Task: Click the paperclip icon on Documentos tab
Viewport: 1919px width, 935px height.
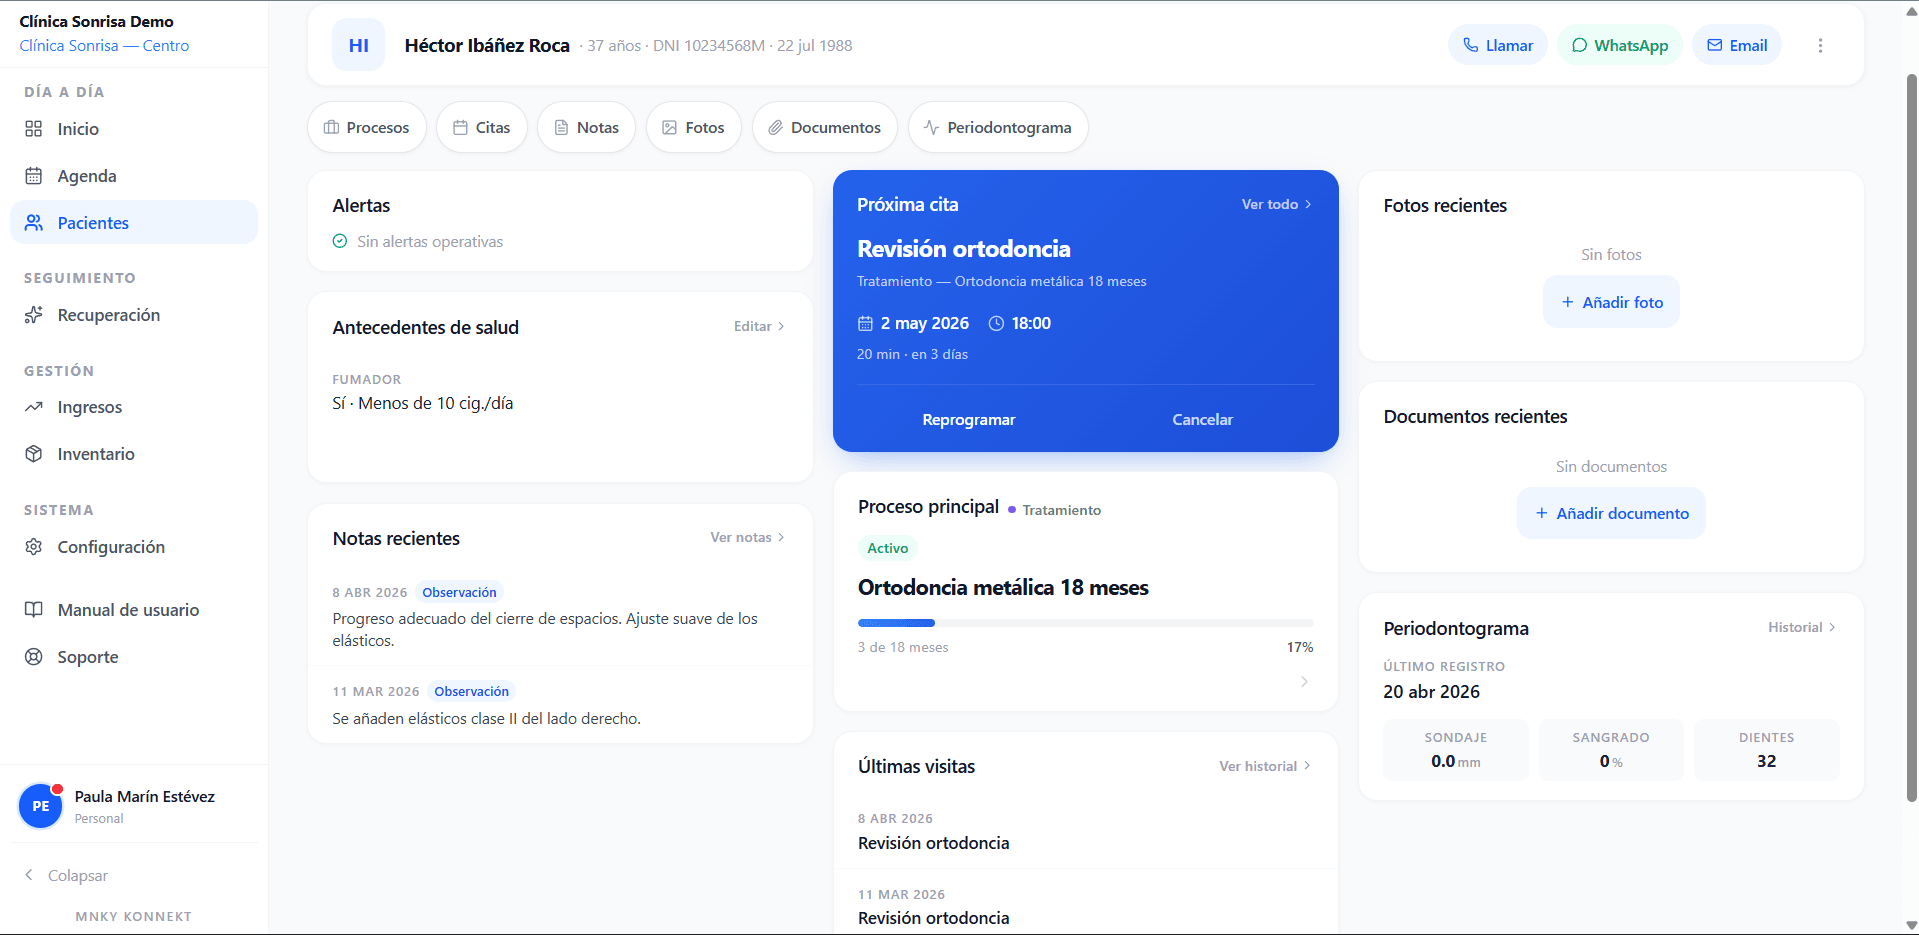Action: tap(775, 127)
